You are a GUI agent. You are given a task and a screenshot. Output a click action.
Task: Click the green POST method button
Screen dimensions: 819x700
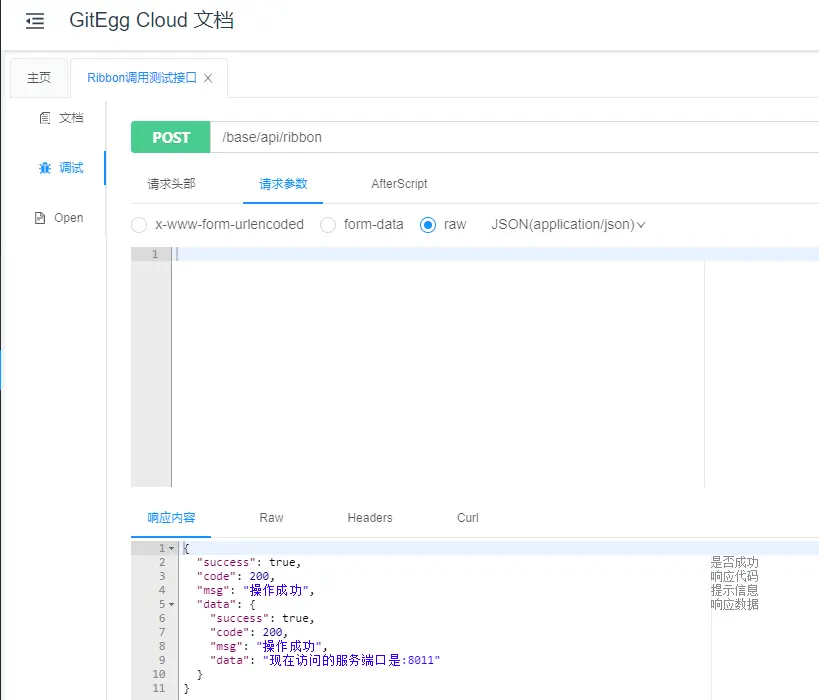tap(171, 137)
